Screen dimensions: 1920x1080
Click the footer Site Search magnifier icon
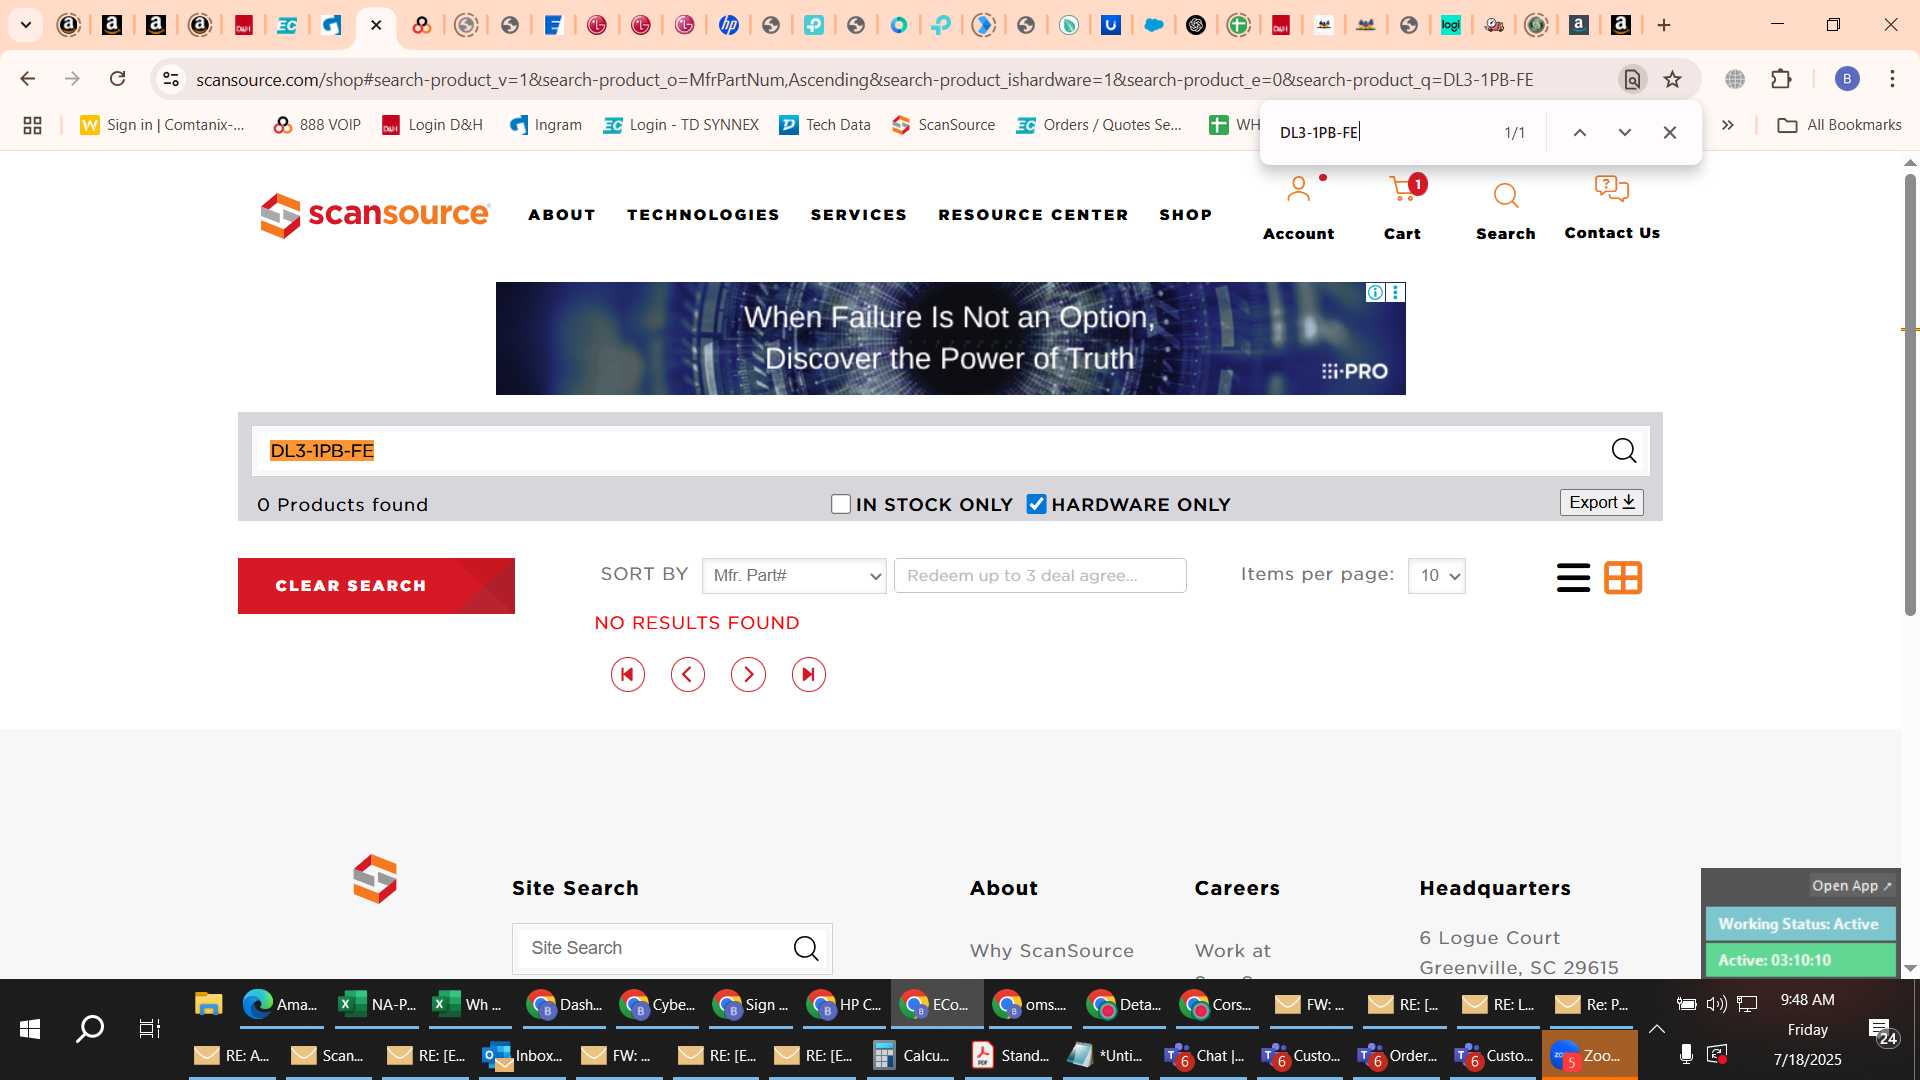(806, 948)
